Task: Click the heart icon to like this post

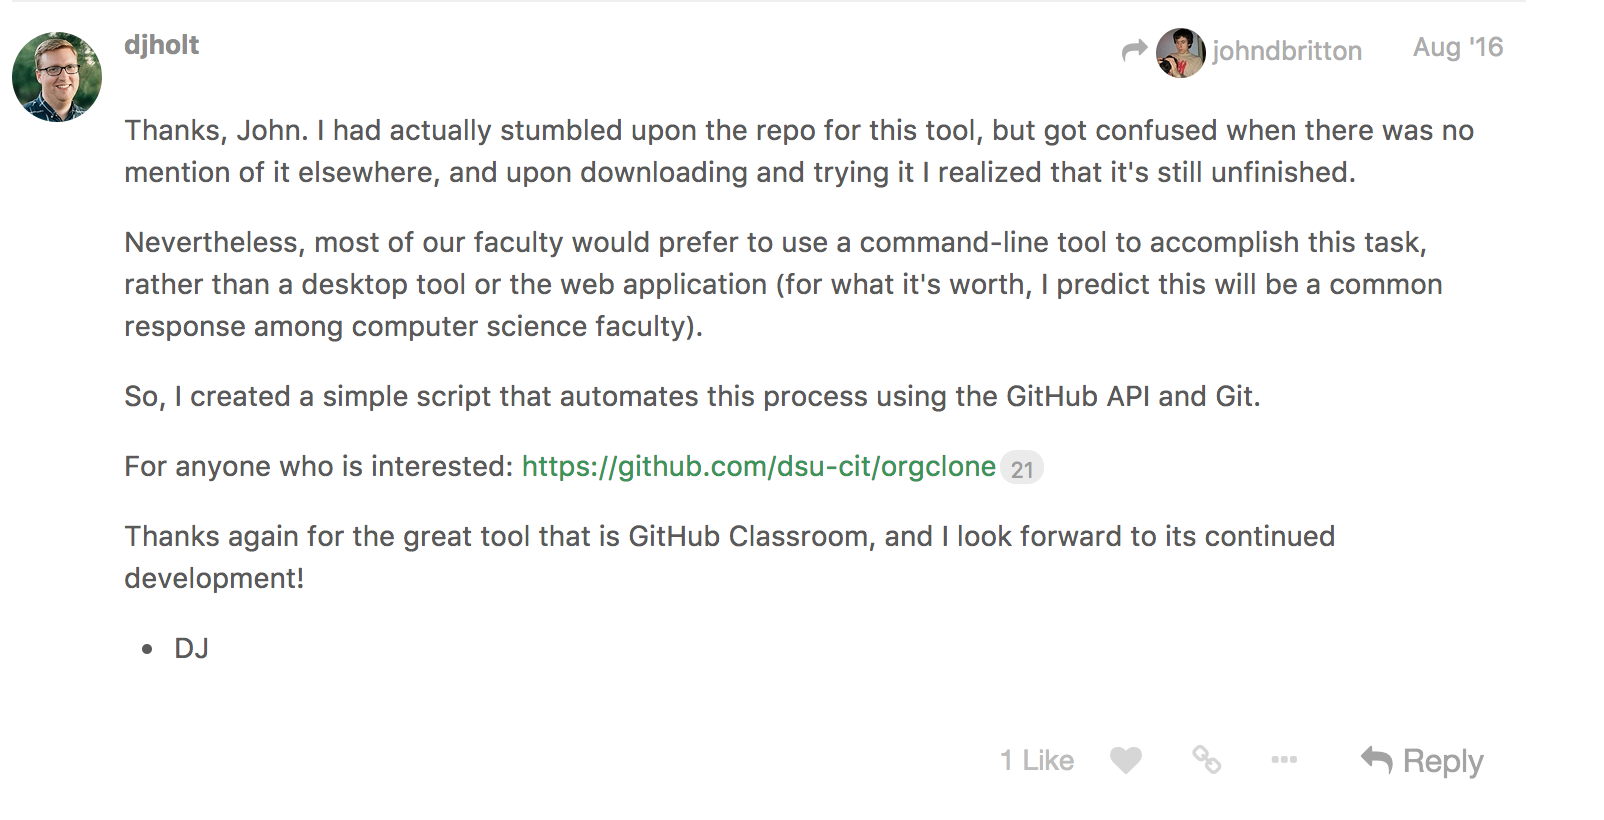Action: pos(1126,761)
